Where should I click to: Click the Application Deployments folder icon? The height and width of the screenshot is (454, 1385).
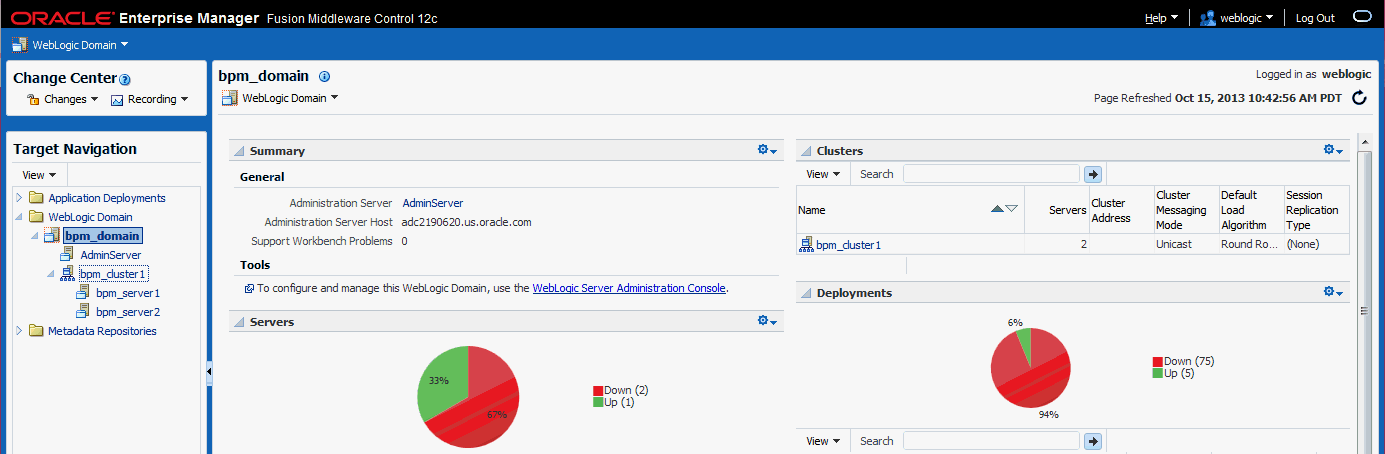click(x=36, y=198)
